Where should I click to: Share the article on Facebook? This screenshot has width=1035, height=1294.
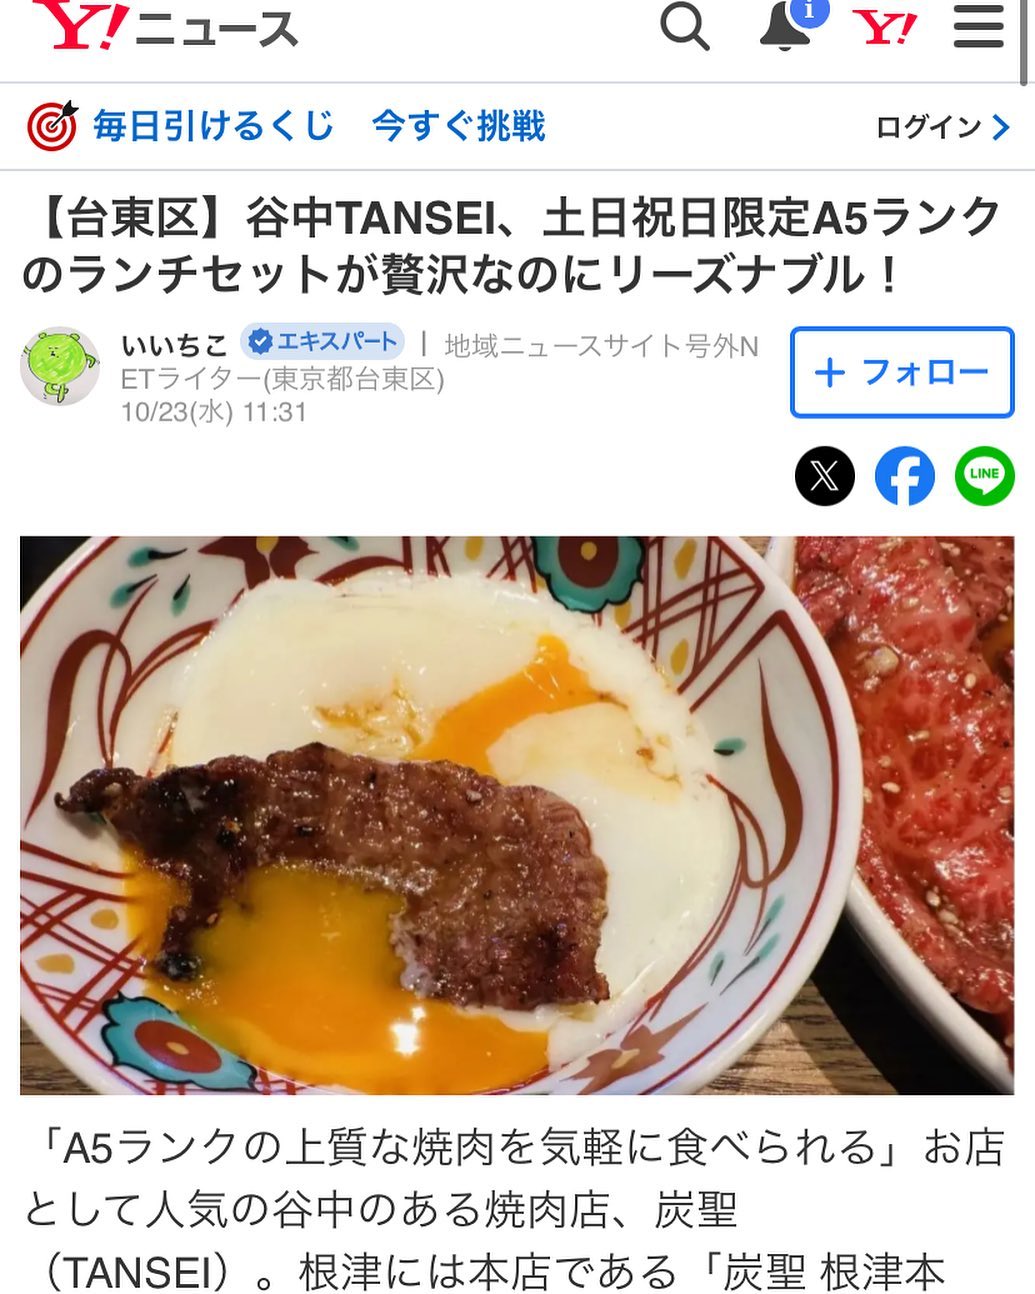coord(905,475)
